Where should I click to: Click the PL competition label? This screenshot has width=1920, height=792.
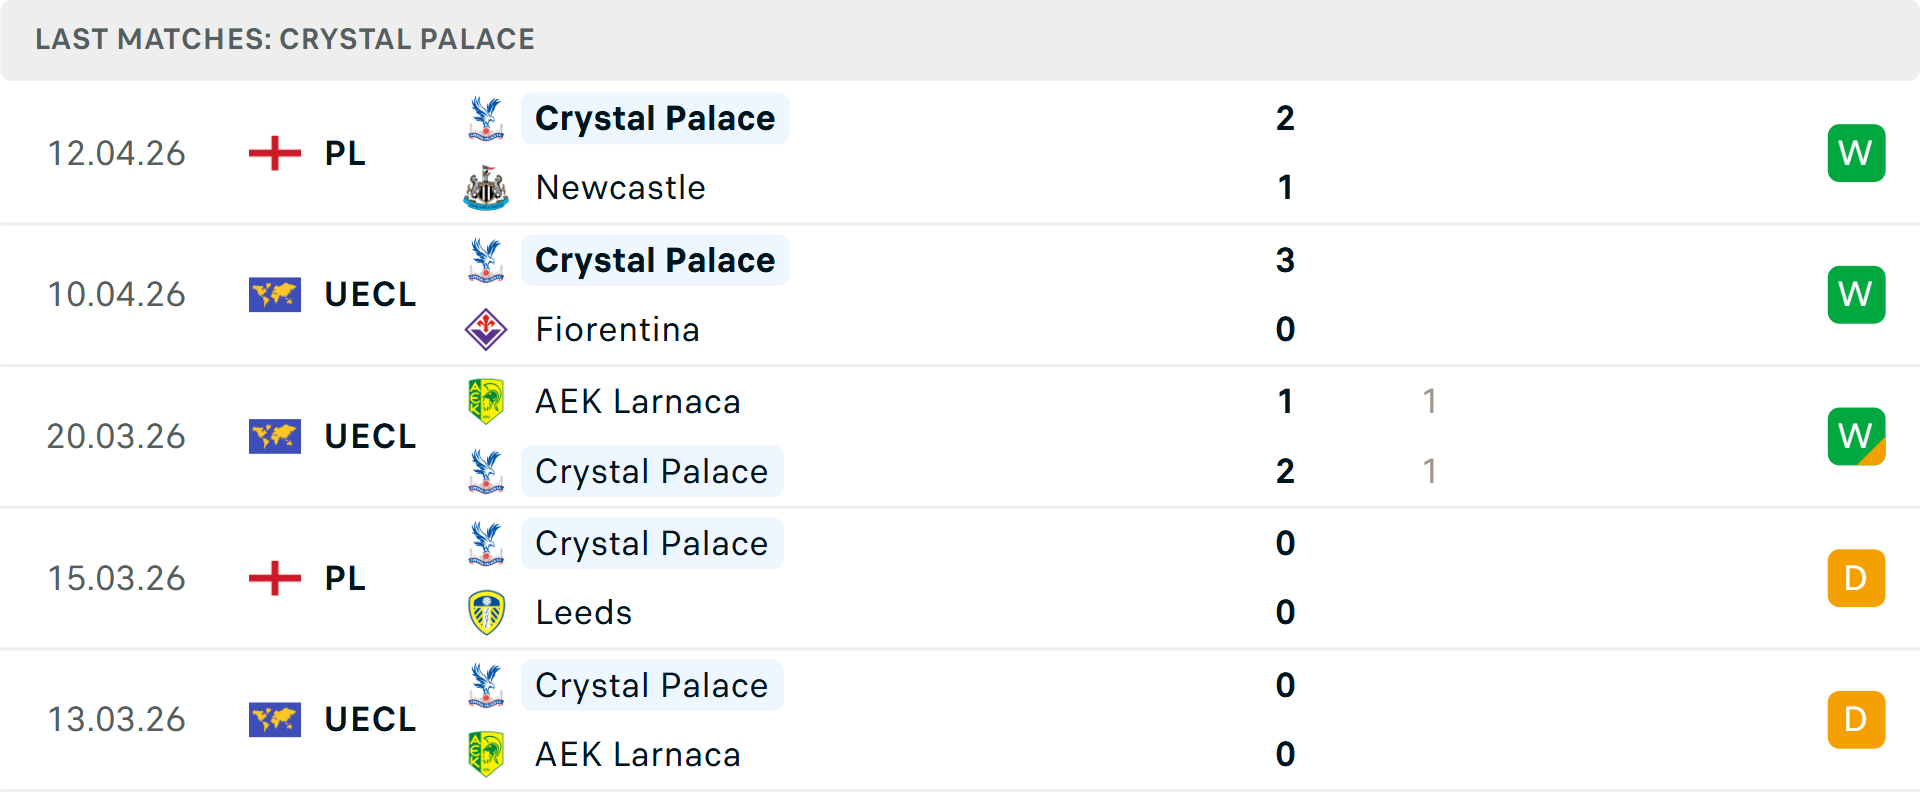(x=344, y=153)
